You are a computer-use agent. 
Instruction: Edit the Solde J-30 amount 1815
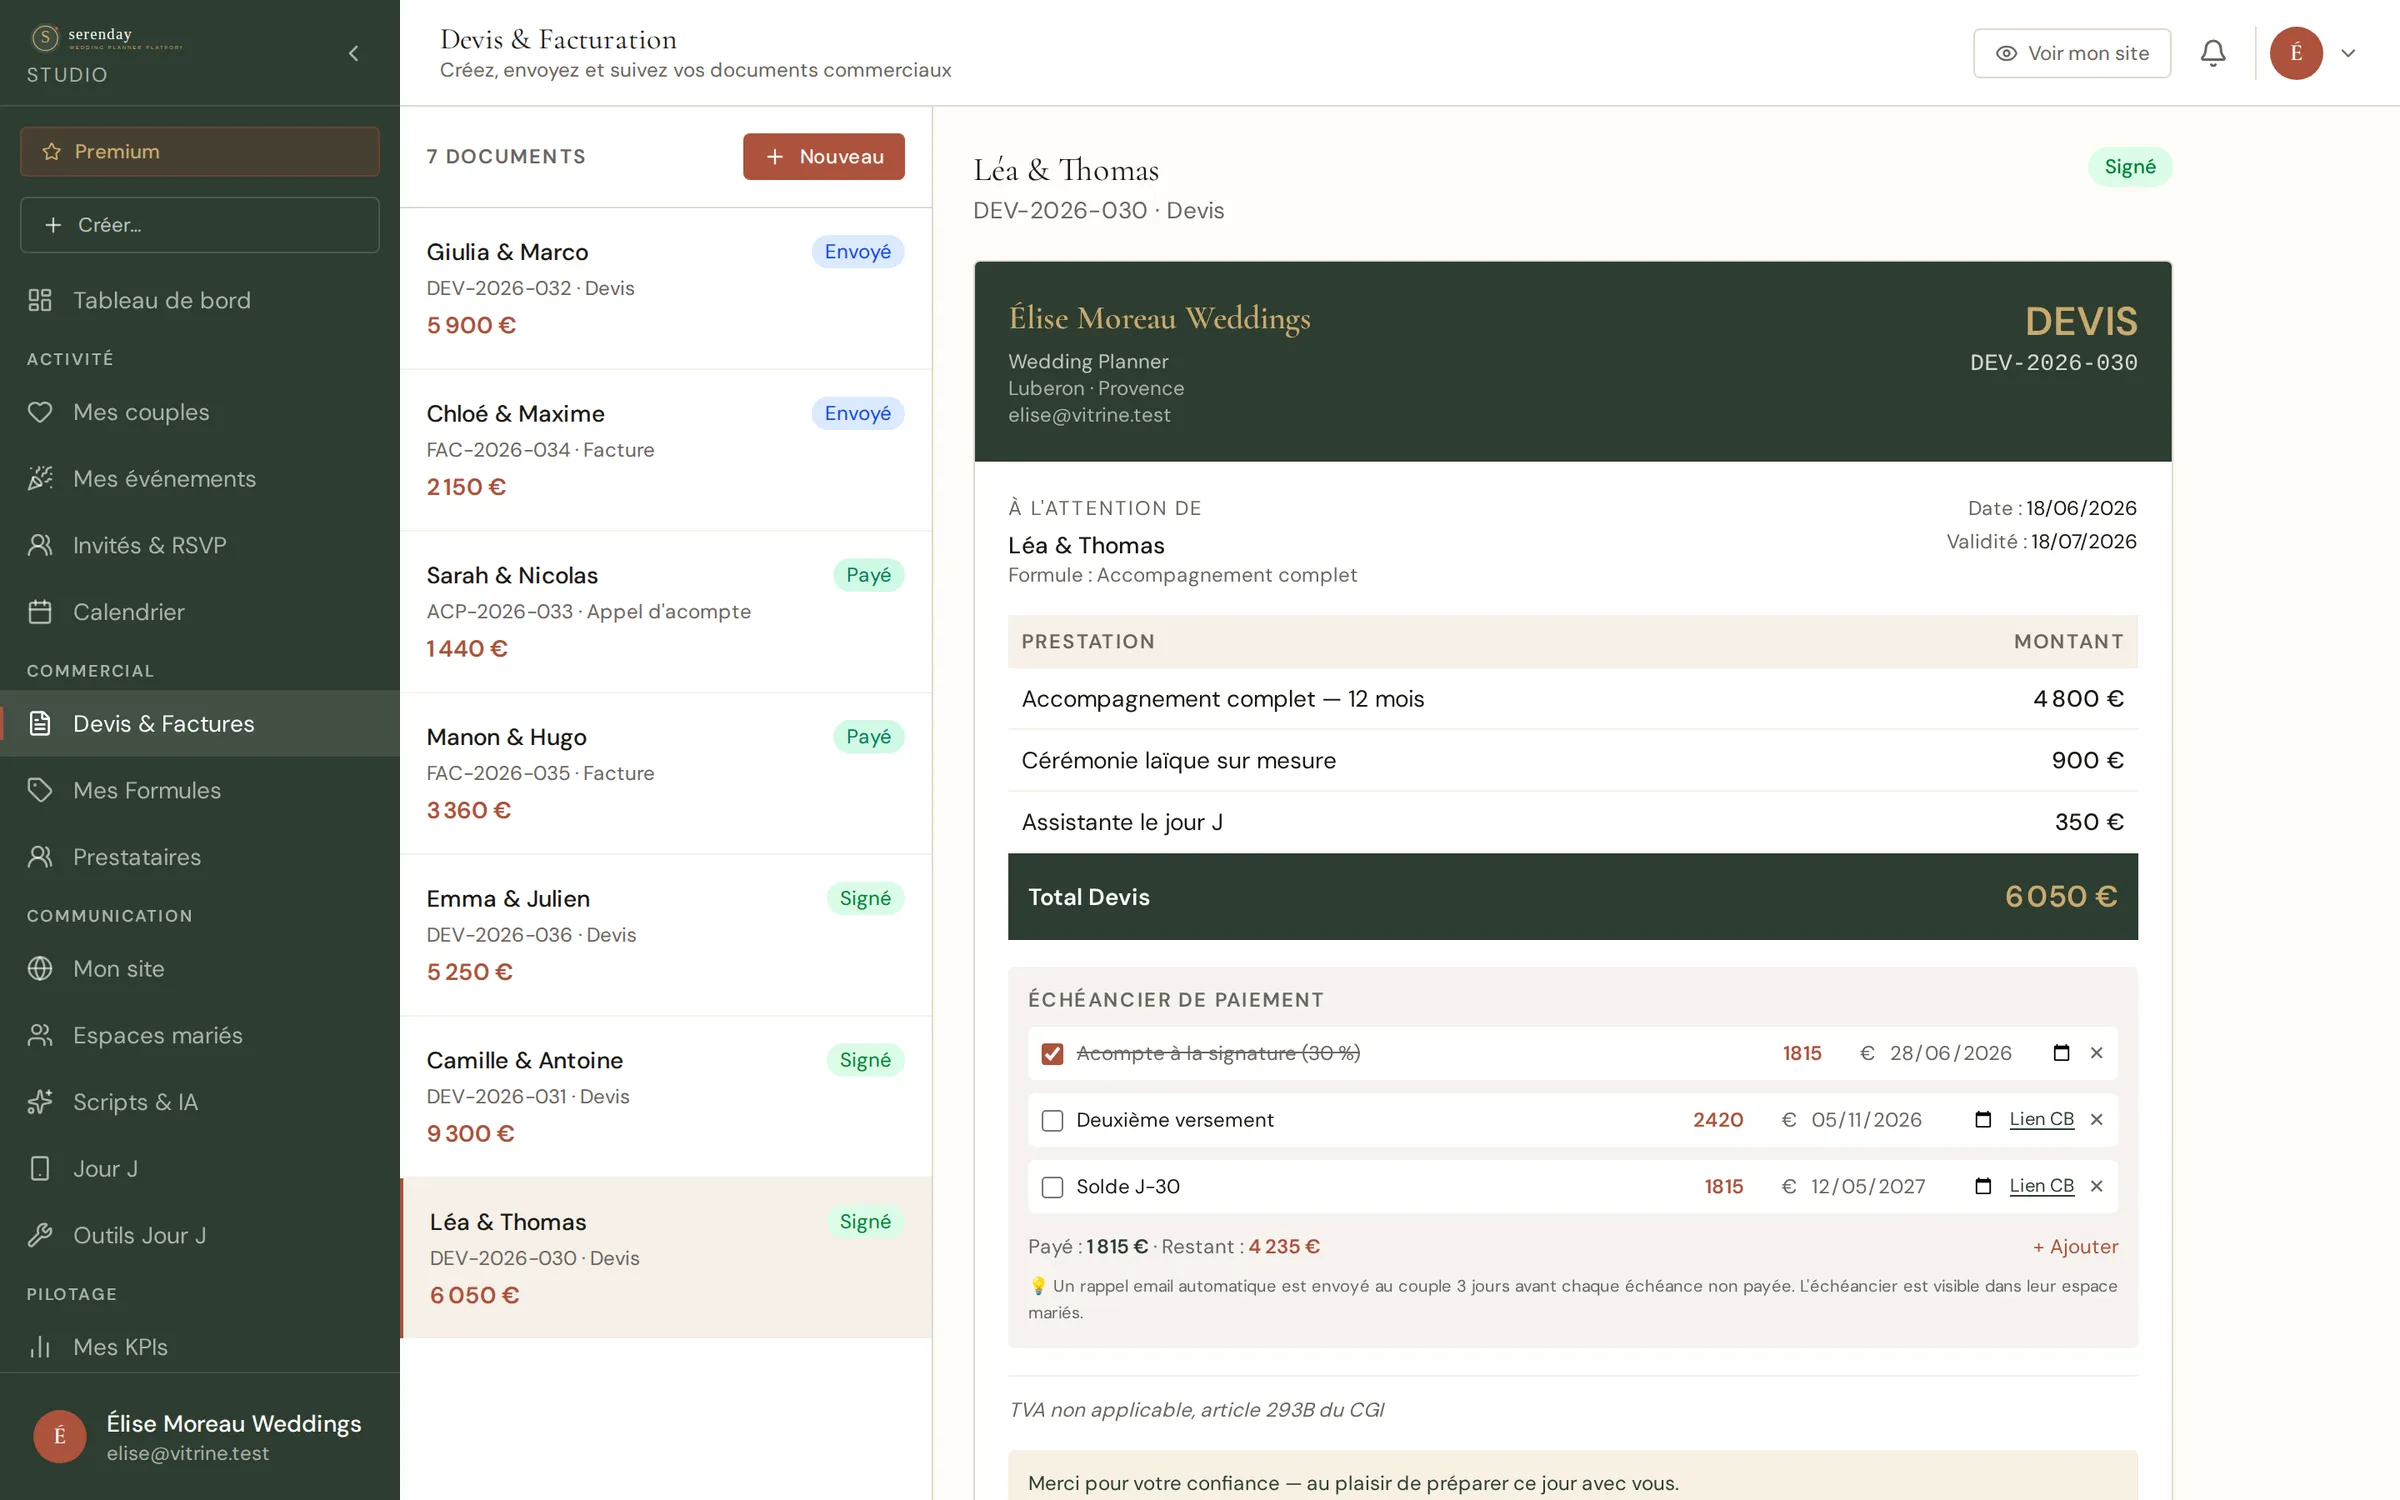tap(1723, 1186)
